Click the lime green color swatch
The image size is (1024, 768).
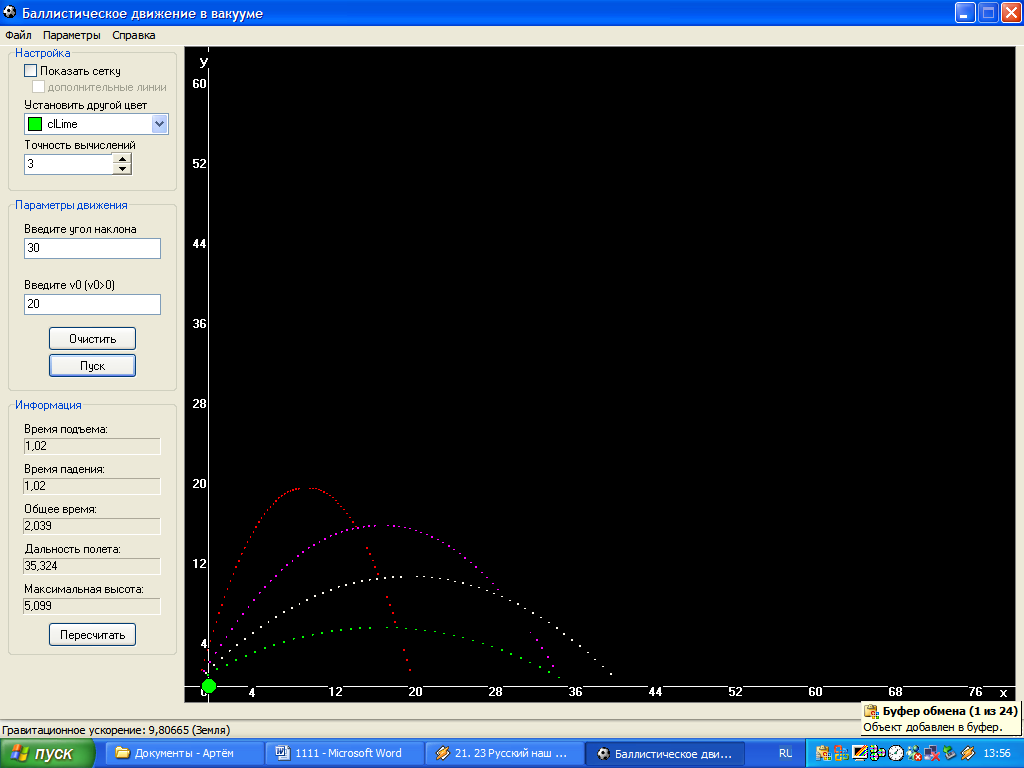pos(35,124)
